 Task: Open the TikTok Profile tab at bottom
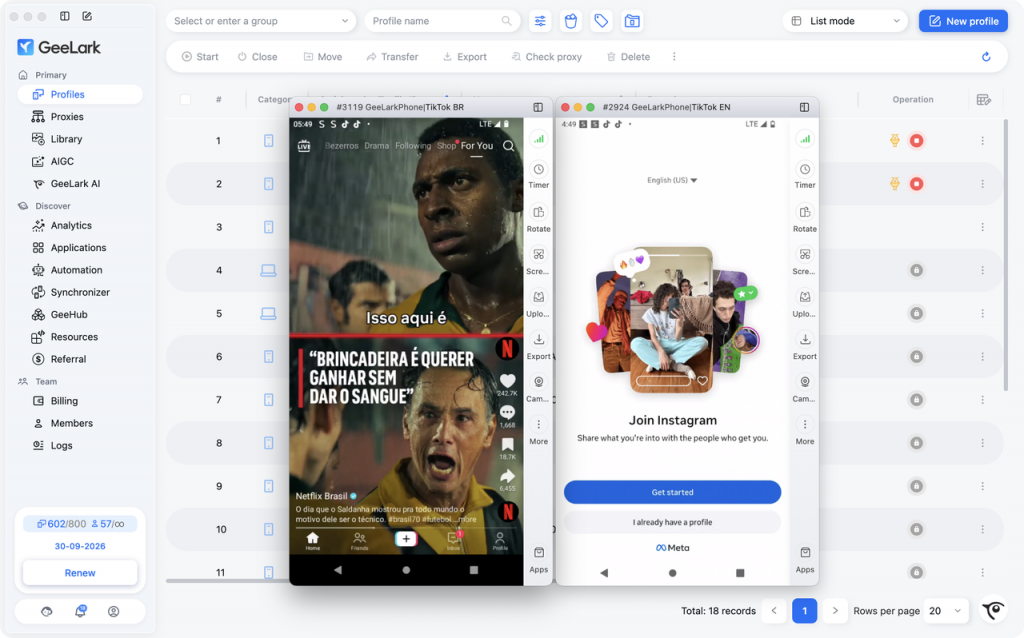pyautogui.click(x=500, y=541)
